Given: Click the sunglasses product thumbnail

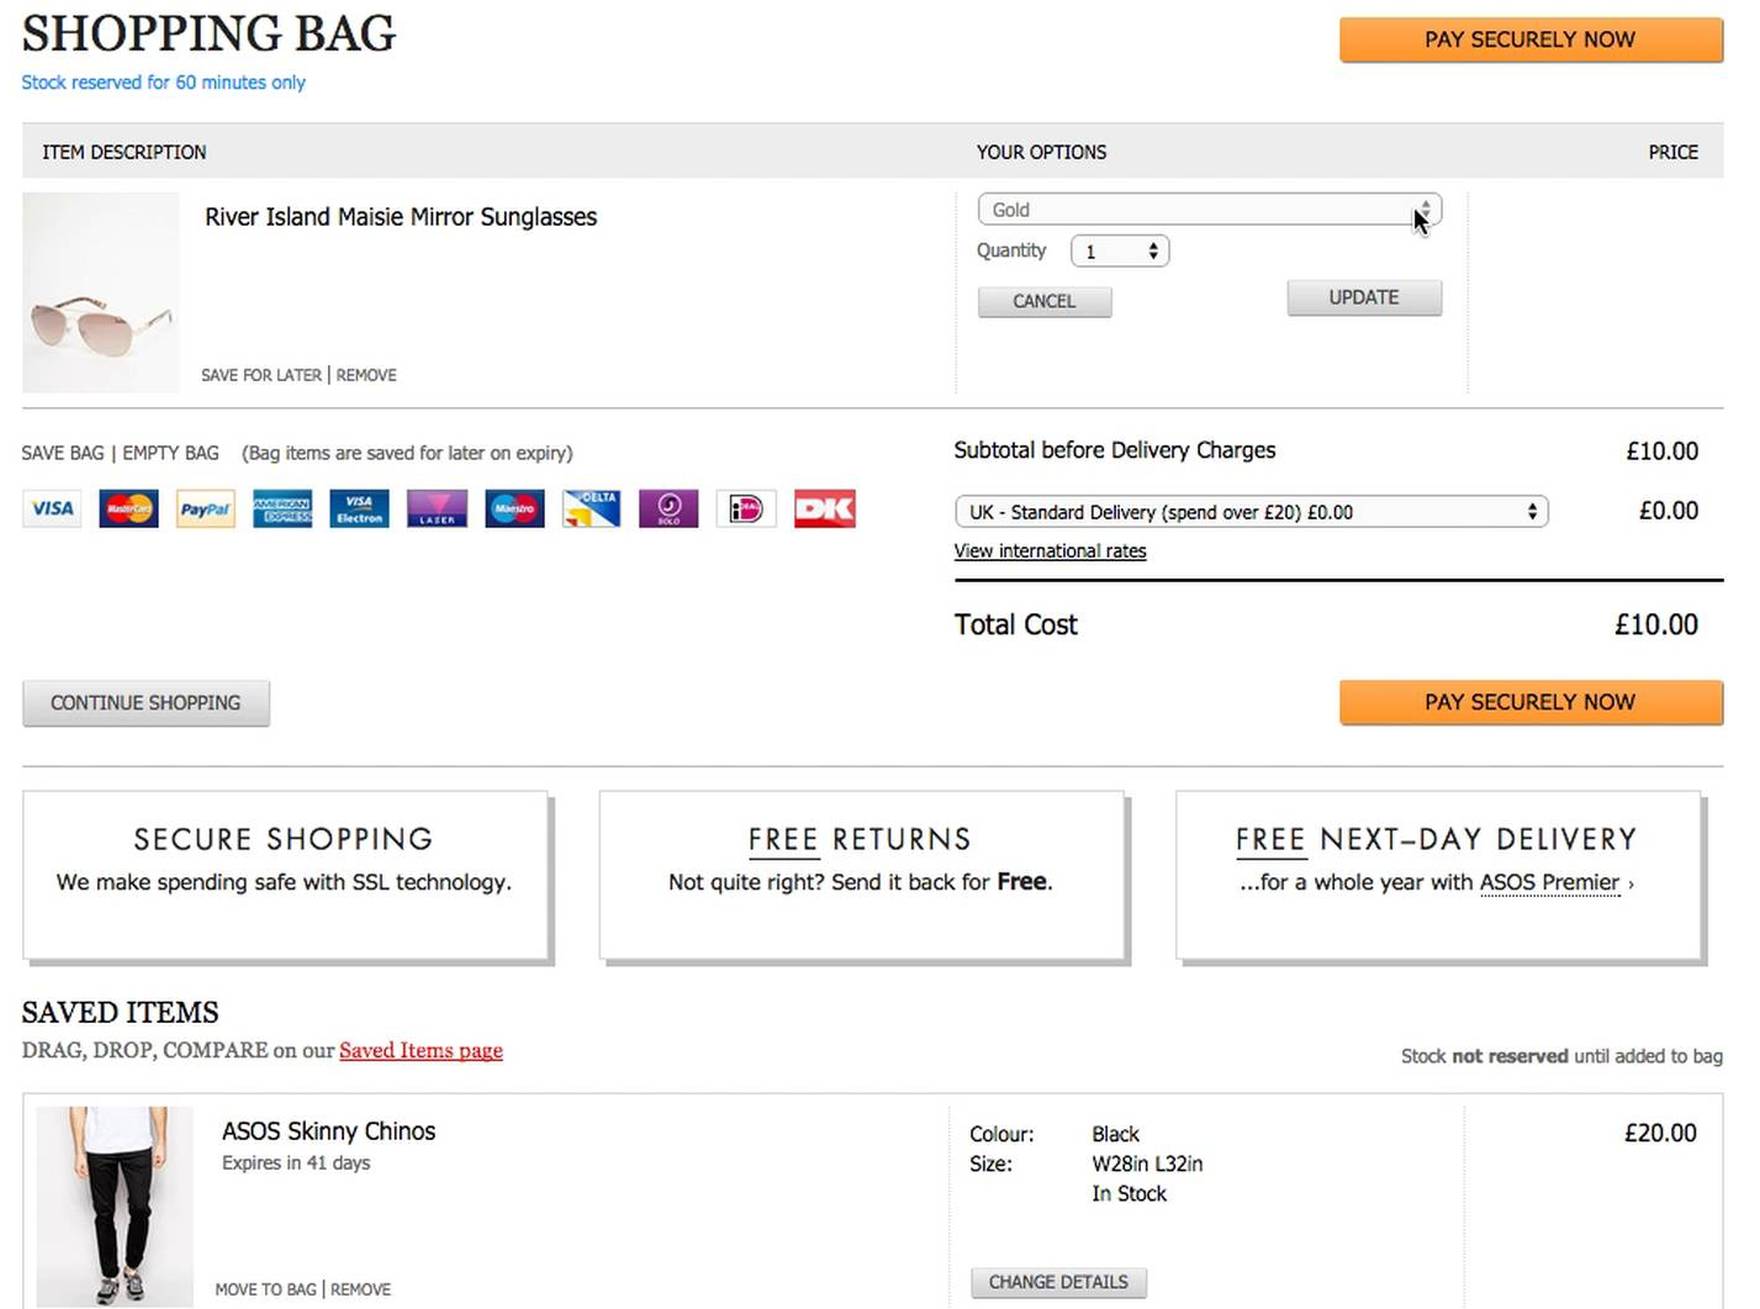Looking at the screenshot, I should (100, 292).
